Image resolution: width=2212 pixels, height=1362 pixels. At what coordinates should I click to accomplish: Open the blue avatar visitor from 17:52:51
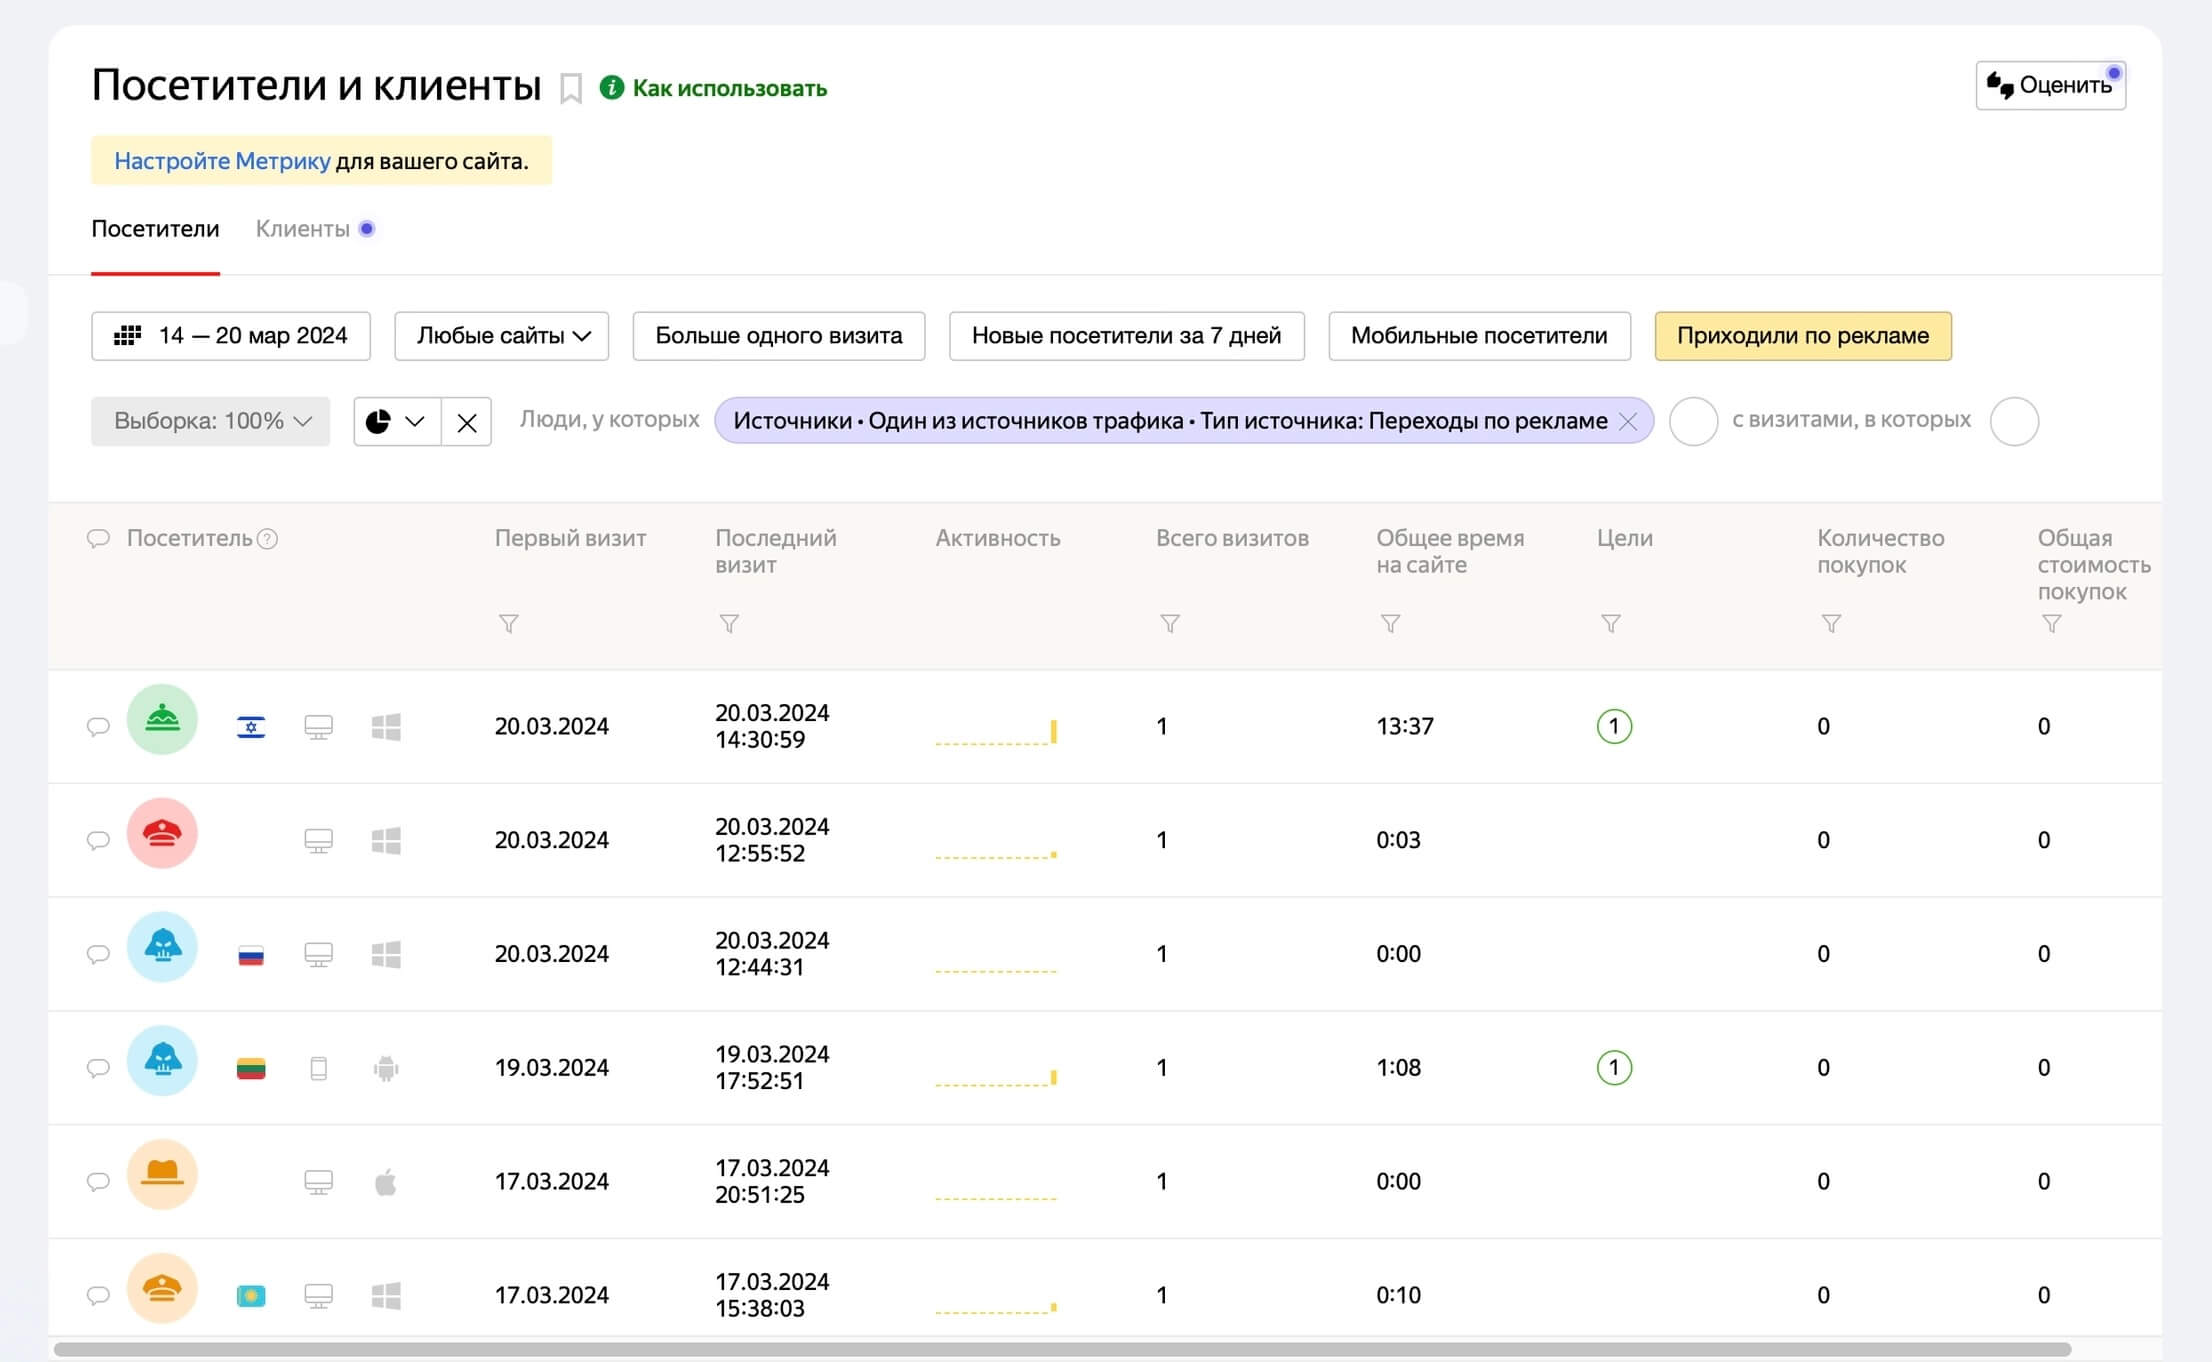coord(162,1061)
